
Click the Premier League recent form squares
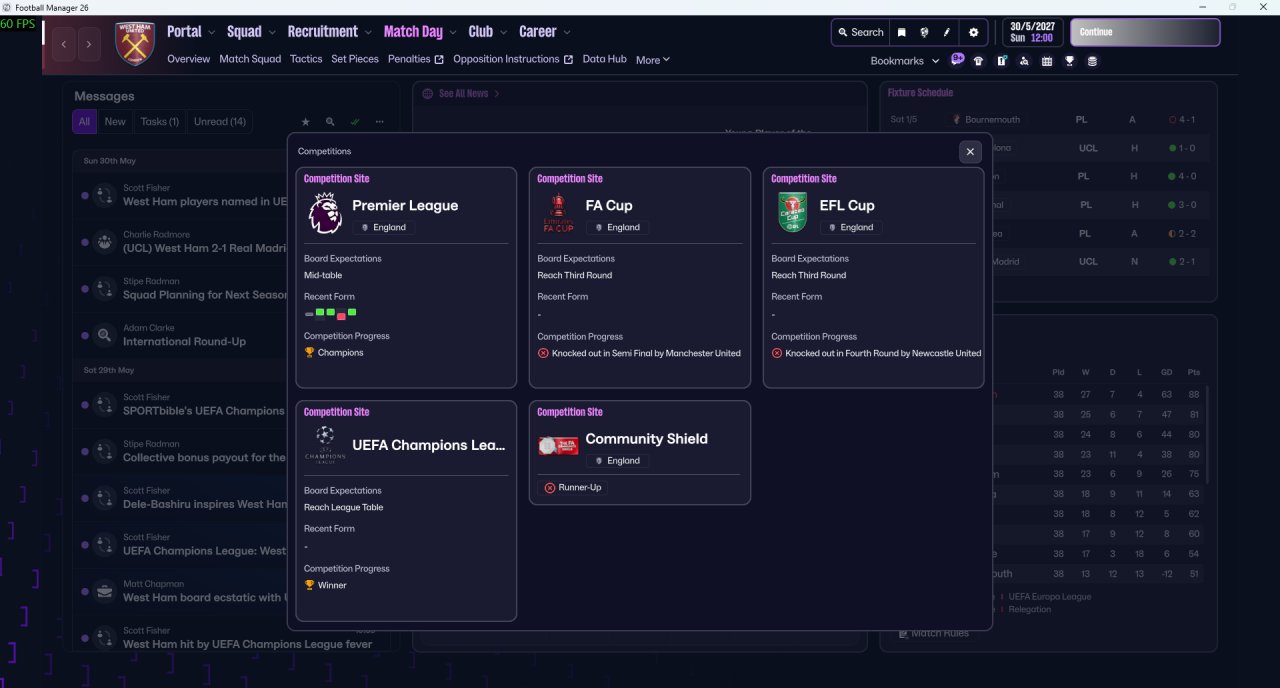331,314
